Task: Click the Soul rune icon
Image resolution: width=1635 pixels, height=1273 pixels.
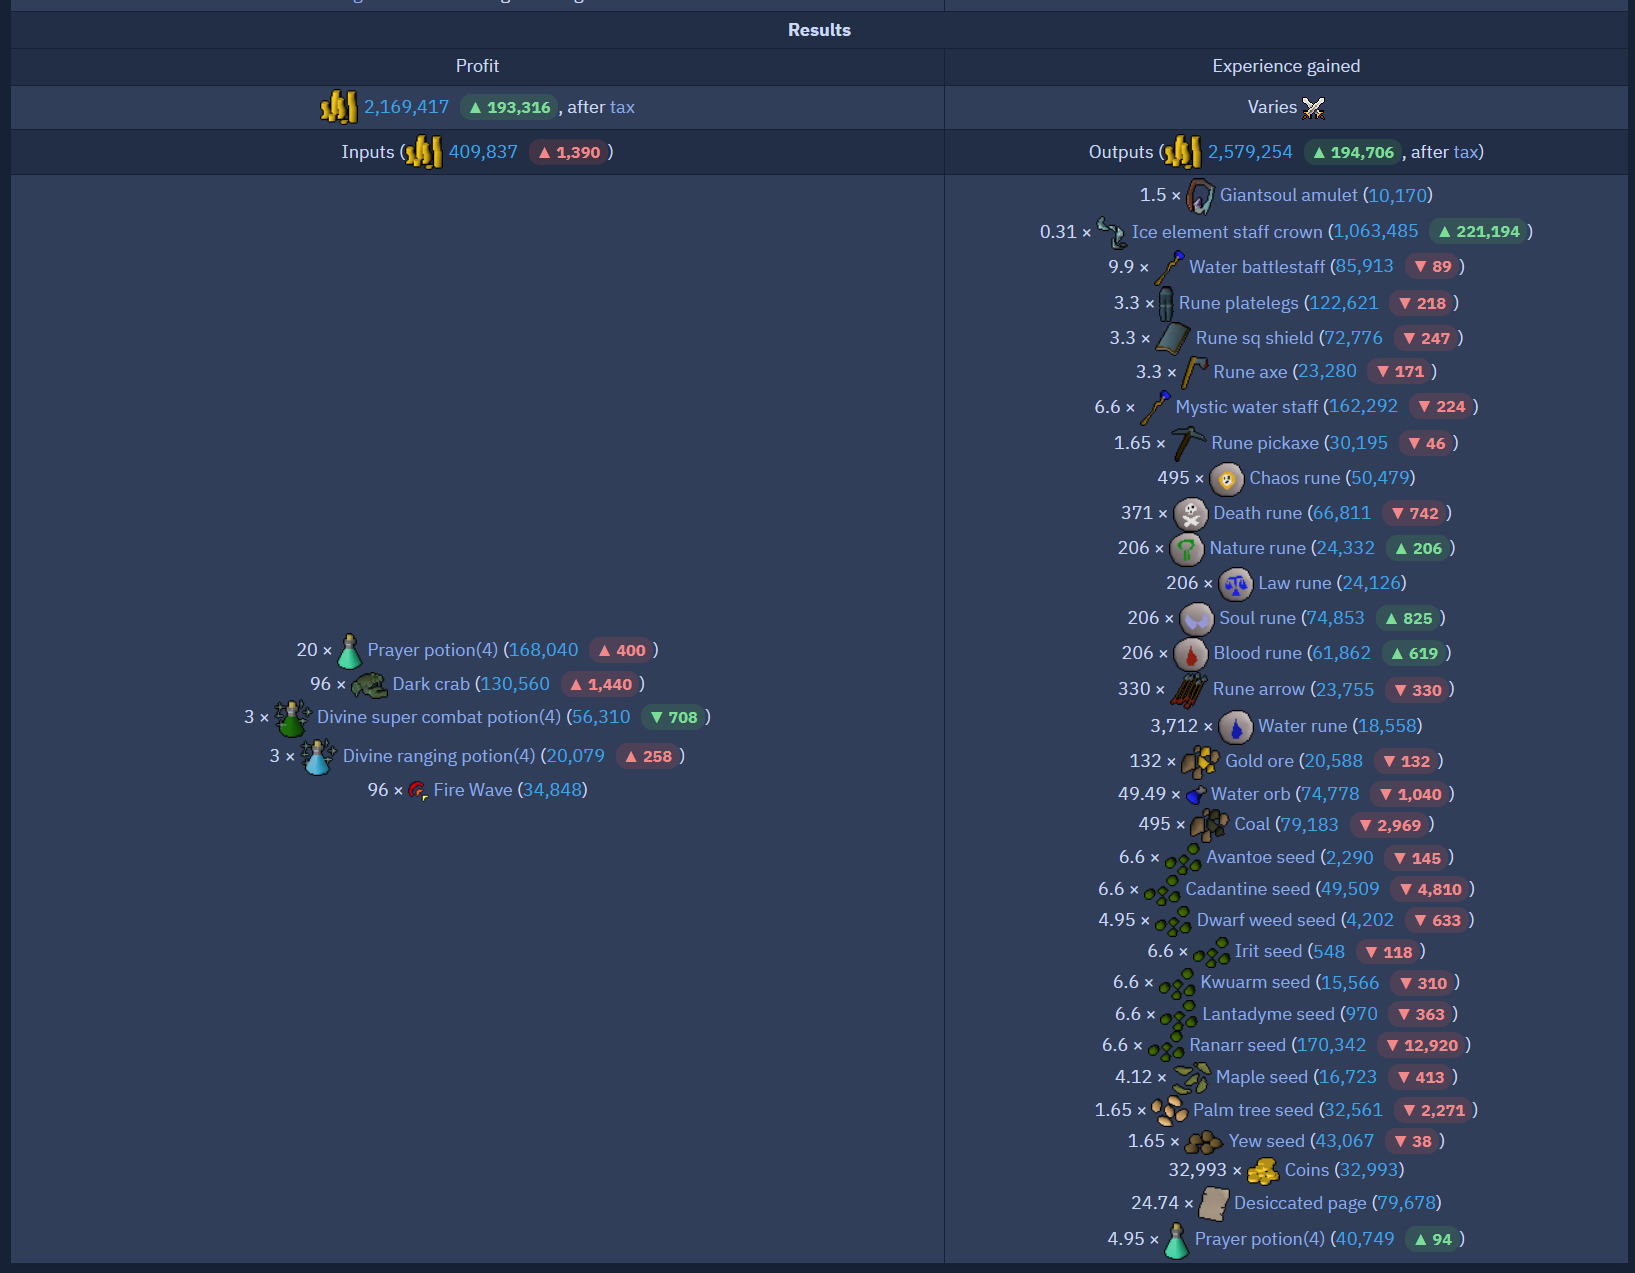Action: tap(1196, 619)
